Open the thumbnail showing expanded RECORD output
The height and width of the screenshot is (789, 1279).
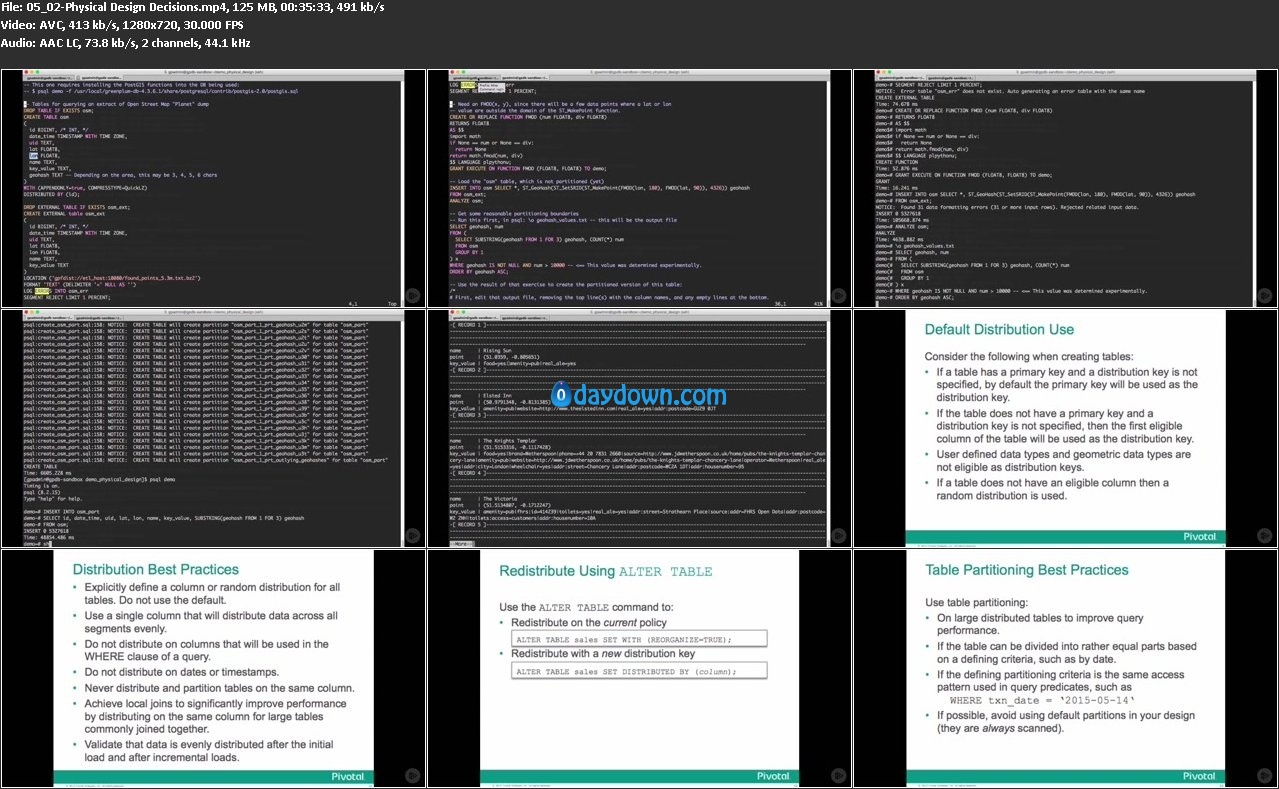pyautogui.click(x=639, y=428)
